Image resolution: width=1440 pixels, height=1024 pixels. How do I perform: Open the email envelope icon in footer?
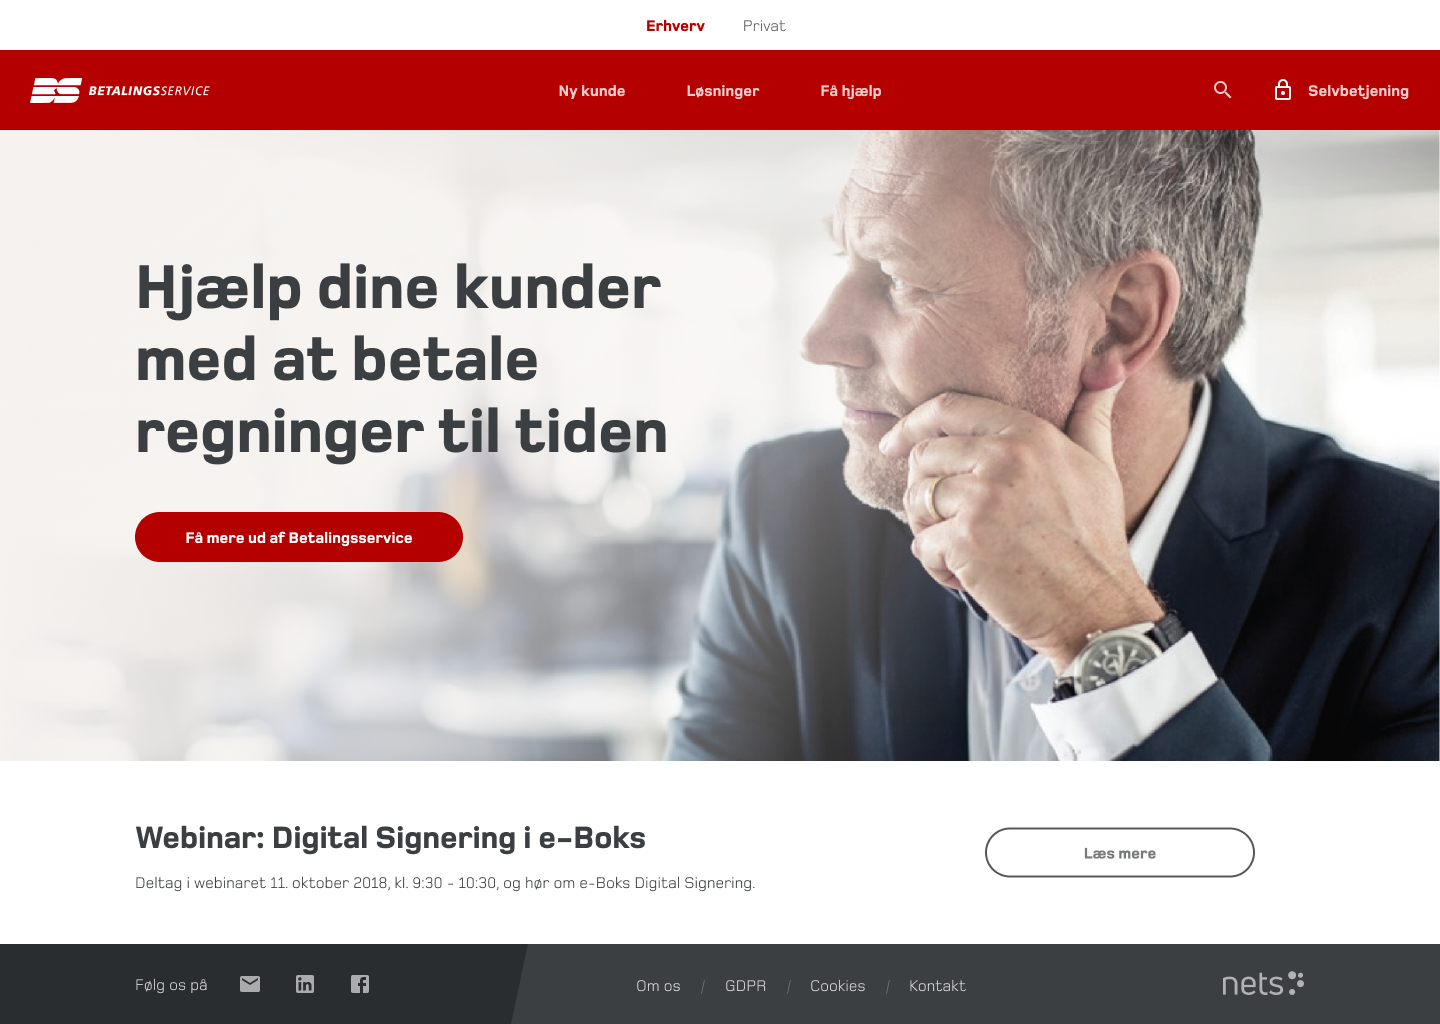point(250,984)
